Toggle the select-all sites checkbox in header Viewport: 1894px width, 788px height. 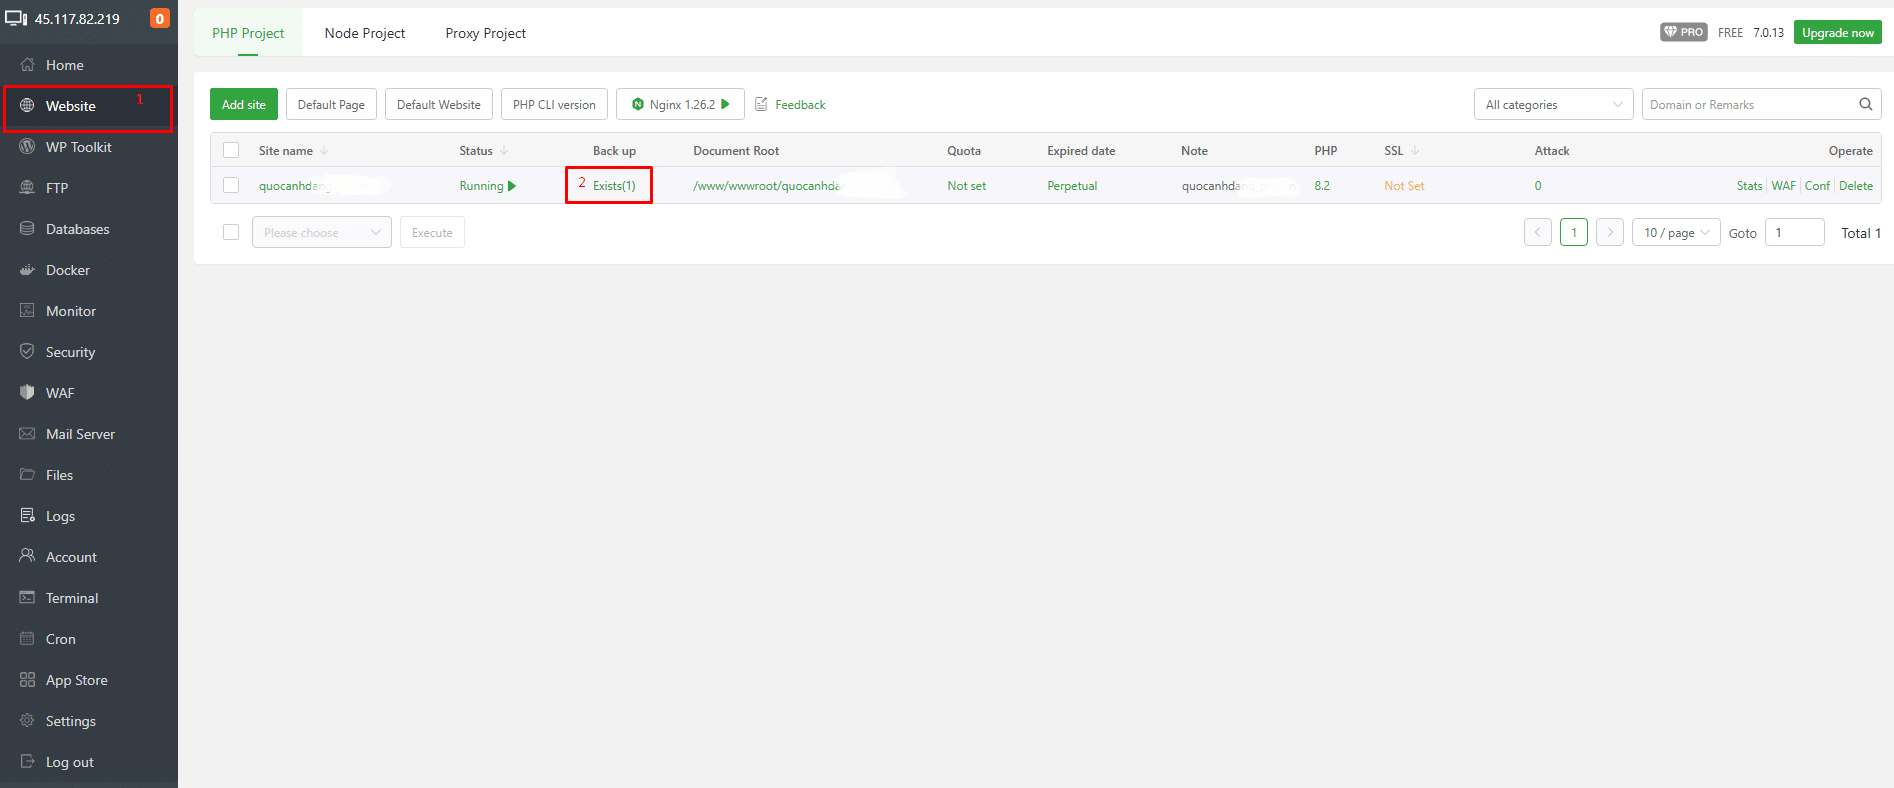(231, 151)
